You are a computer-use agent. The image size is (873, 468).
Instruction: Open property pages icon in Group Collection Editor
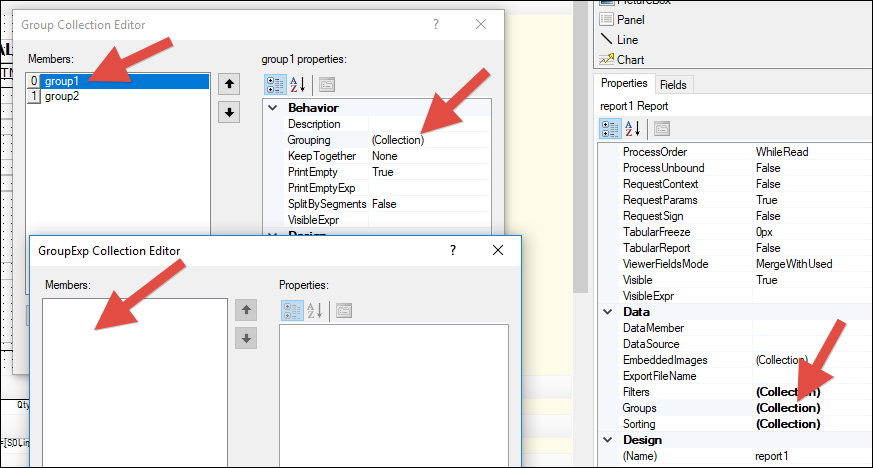[x=327, y=85]
